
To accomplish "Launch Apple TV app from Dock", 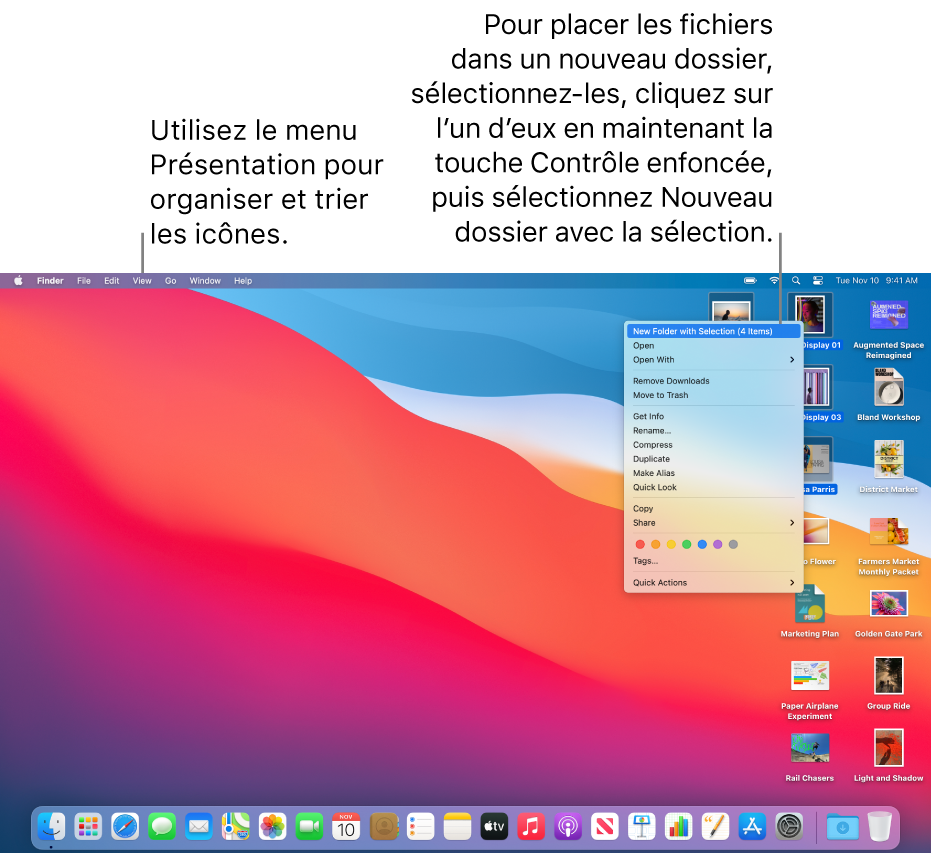I will (494, 826).
